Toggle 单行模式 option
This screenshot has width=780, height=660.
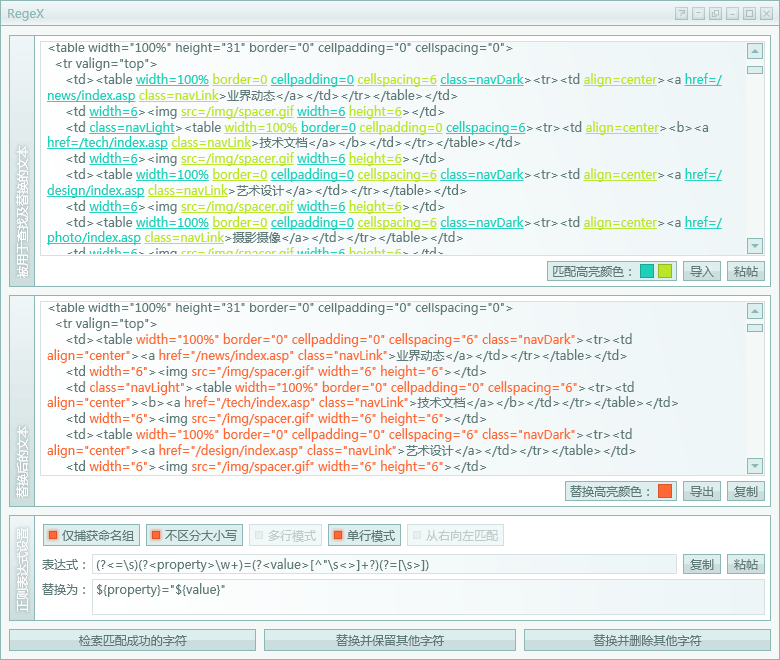[x=365, y=535]
